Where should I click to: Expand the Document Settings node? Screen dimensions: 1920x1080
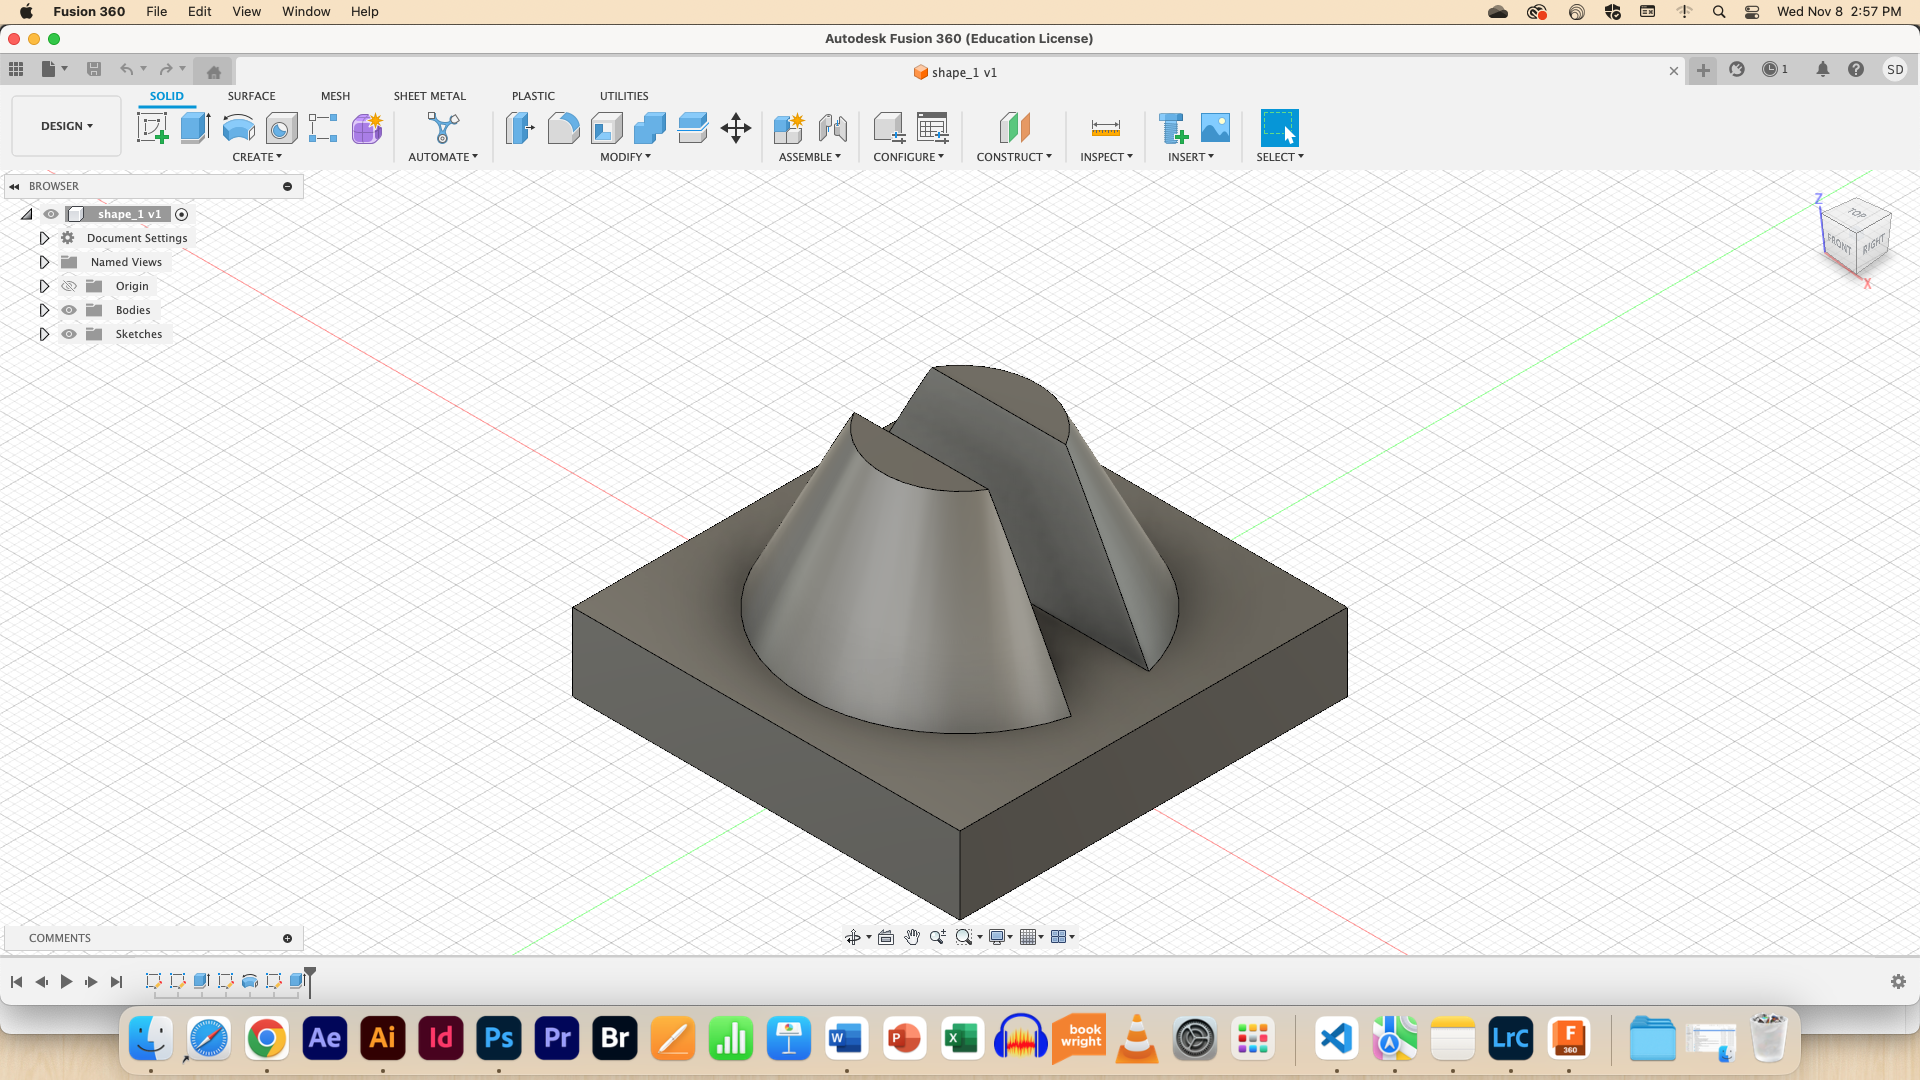[44, 238]
